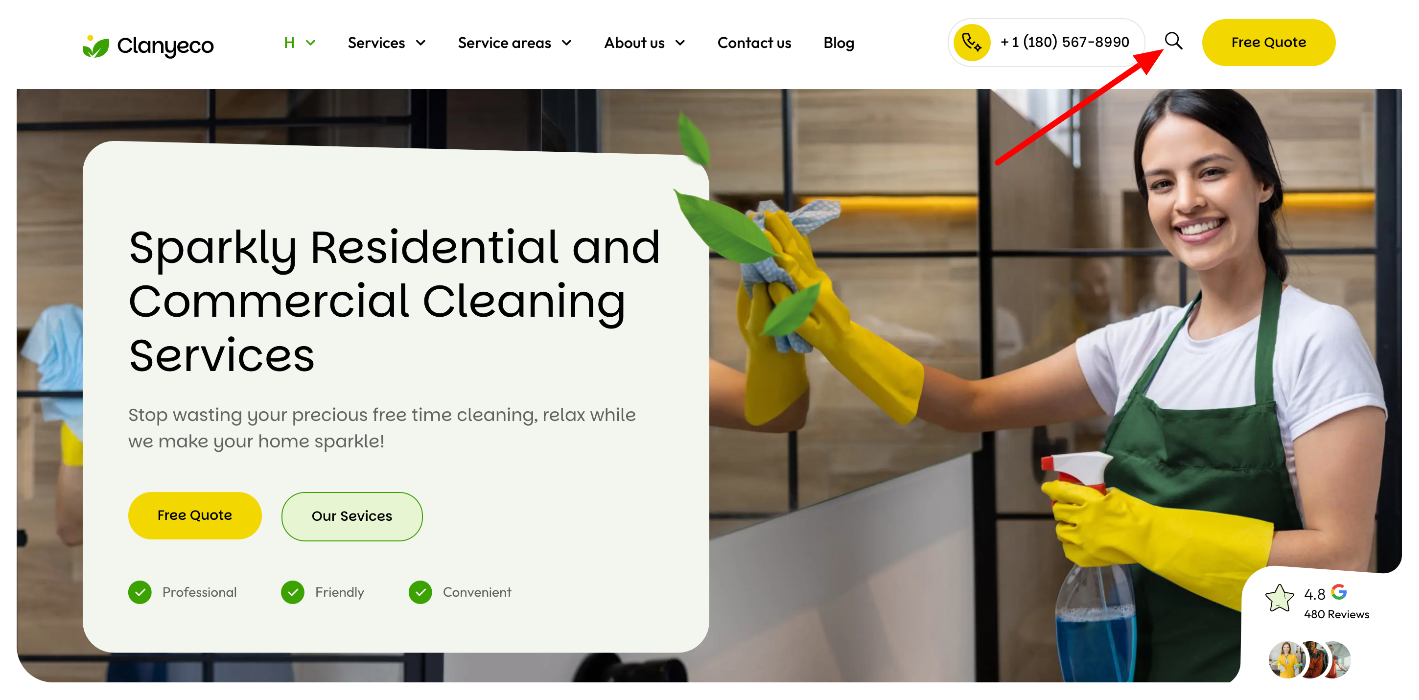Go to Contact us page

[754, 43]
